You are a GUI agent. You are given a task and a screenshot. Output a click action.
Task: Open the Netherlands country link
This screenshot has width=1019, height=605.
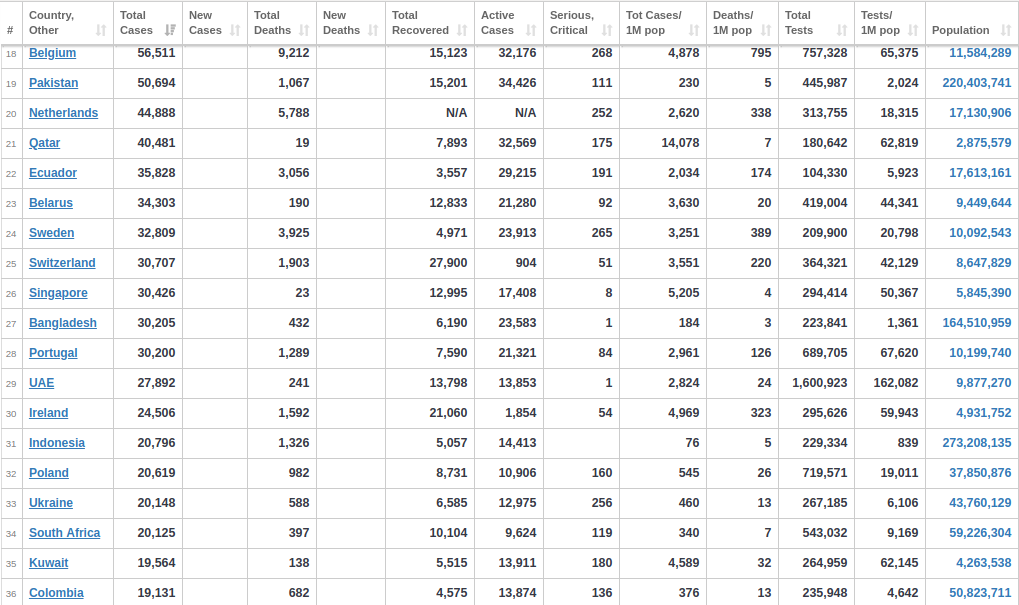64,112
